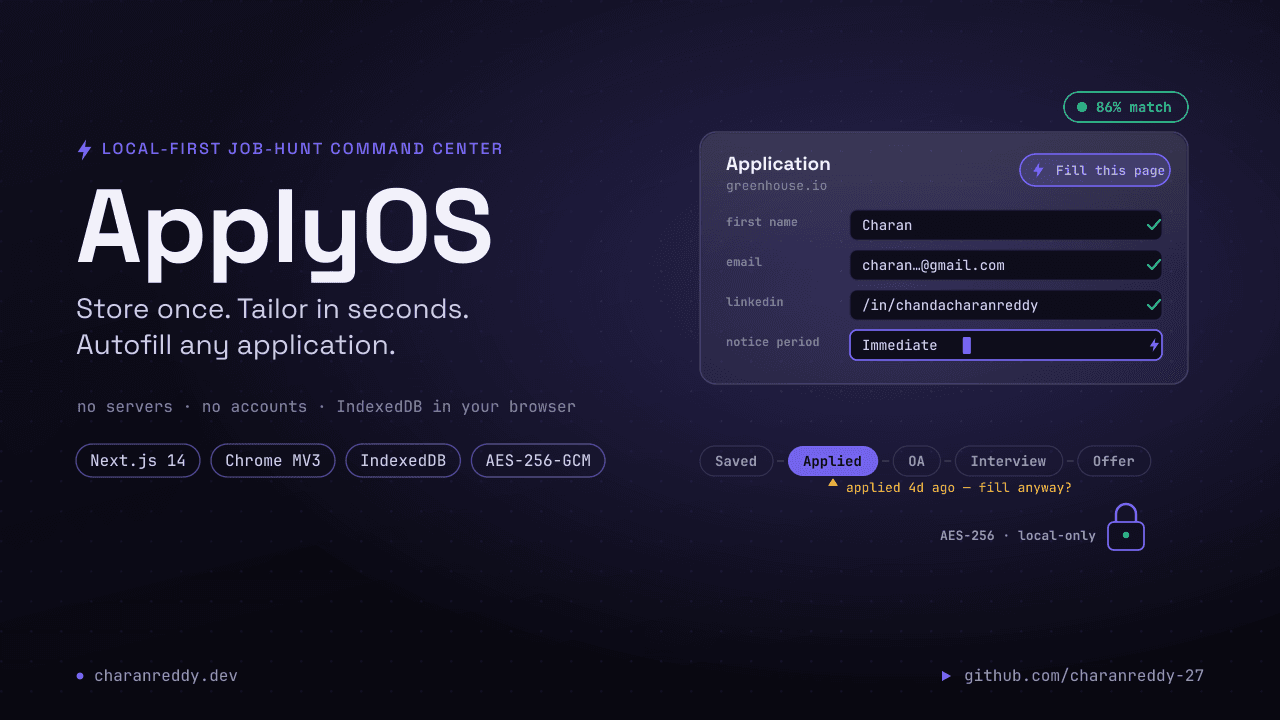Select the OA pipeline stage
This screenshot has width=1280, height=720.
(916, 461)
